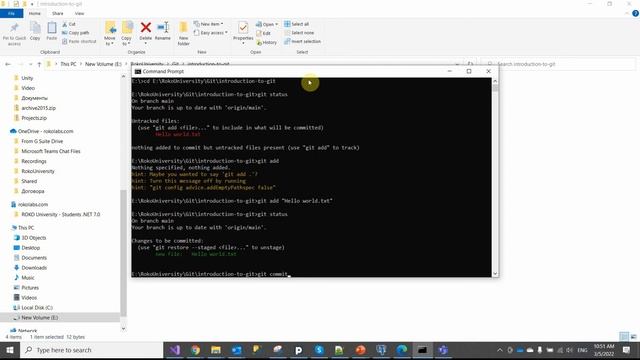Click Paste shortcut in ribbon
640x360 pixels.
[80, 41]
